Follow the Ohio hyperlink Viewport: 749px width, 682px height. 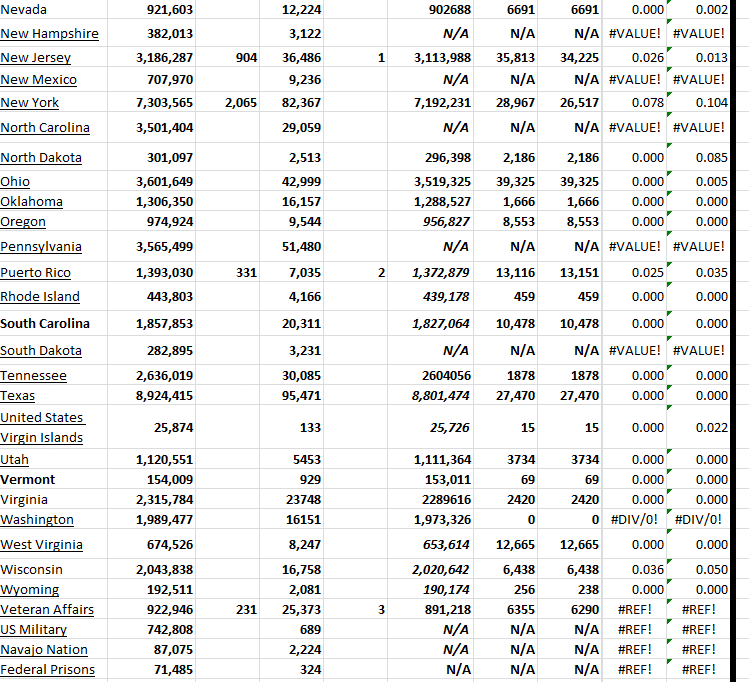click(x=15, y=181)
